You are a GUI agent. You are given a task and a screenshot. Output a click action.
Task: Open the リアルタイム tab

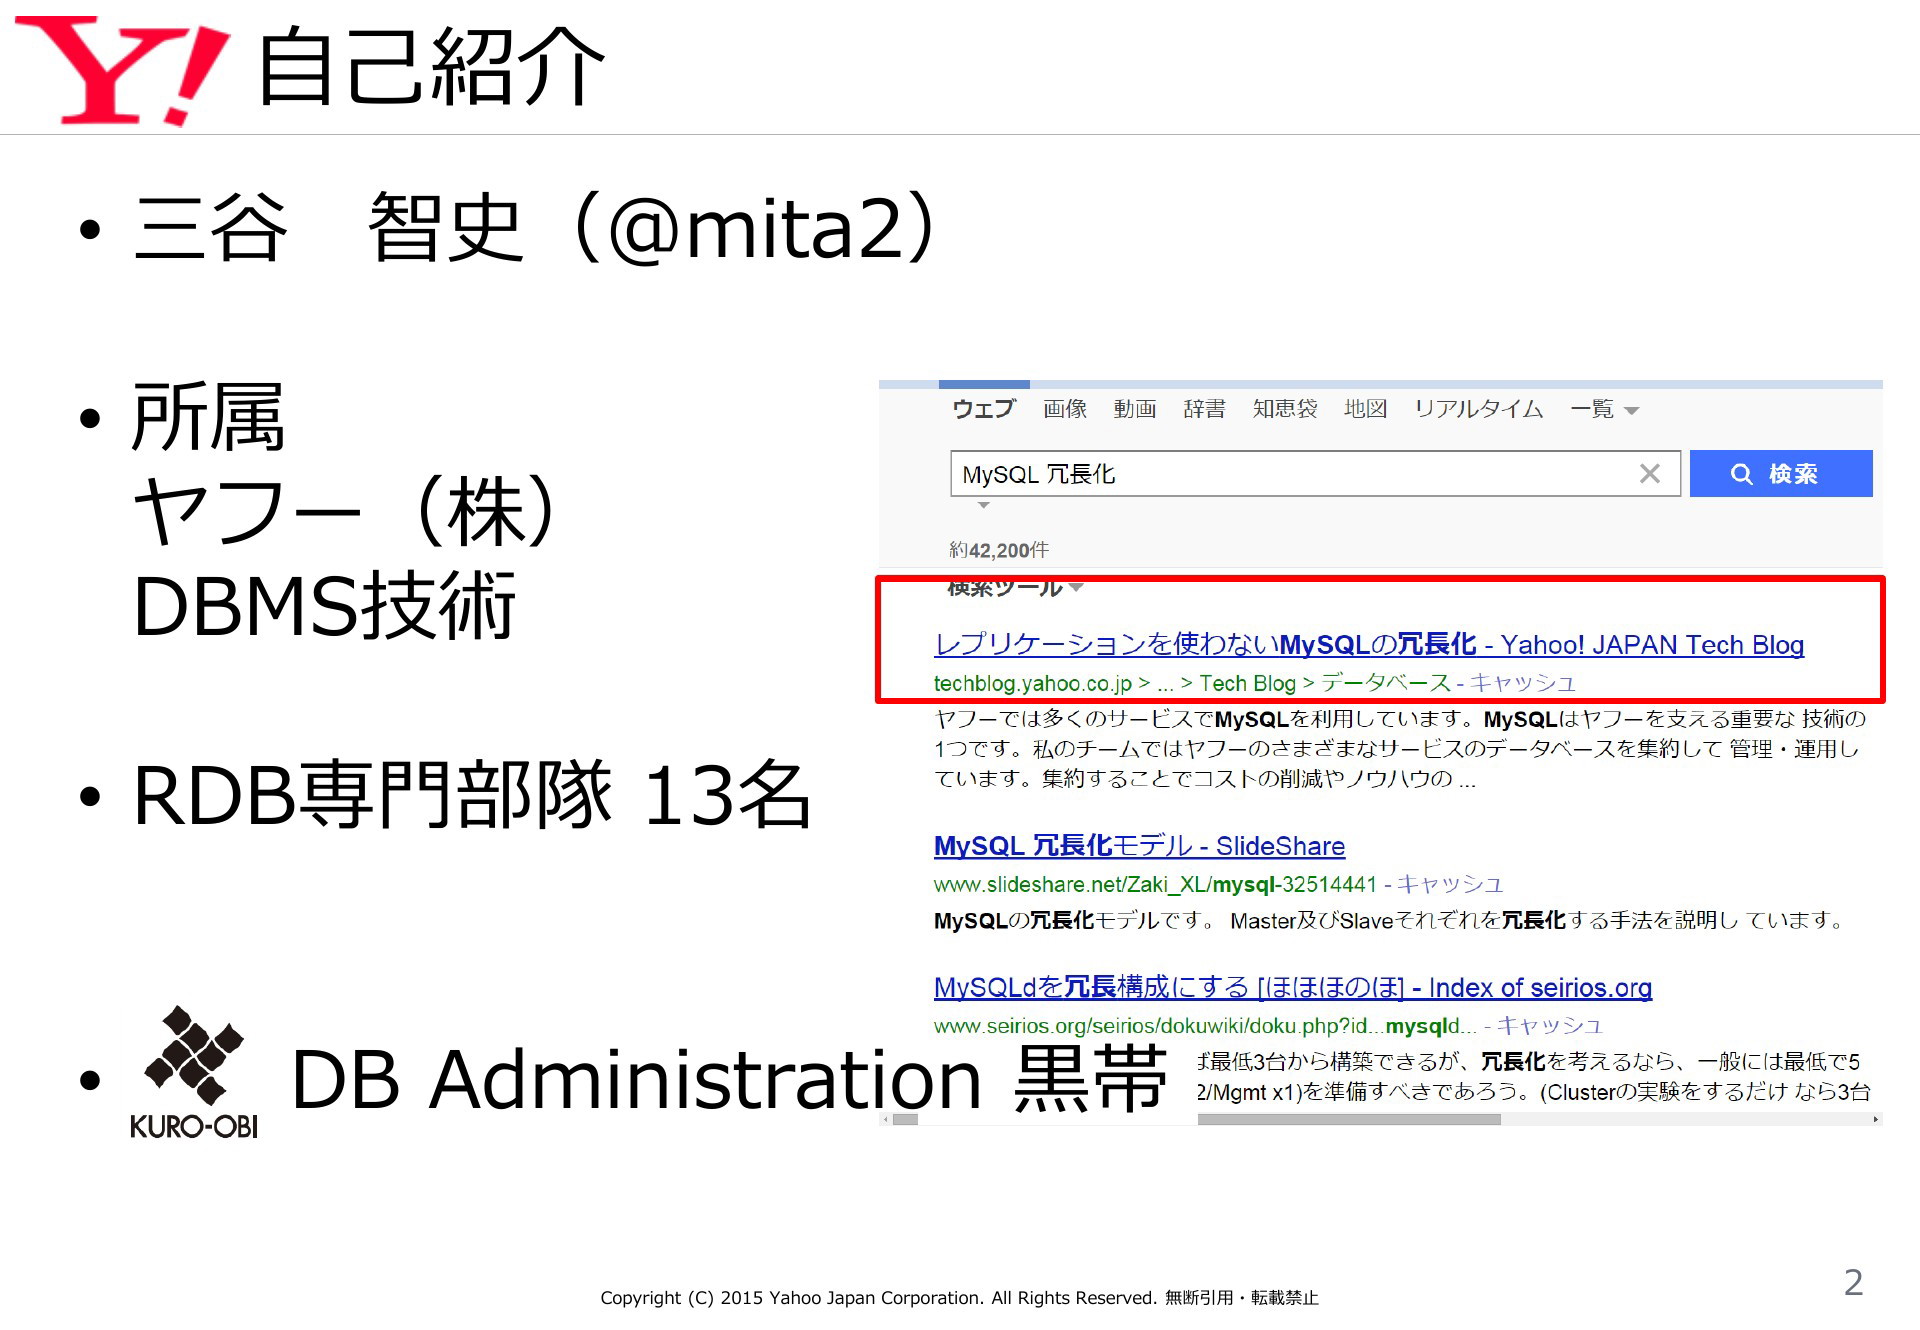(x=1478, y=409)
